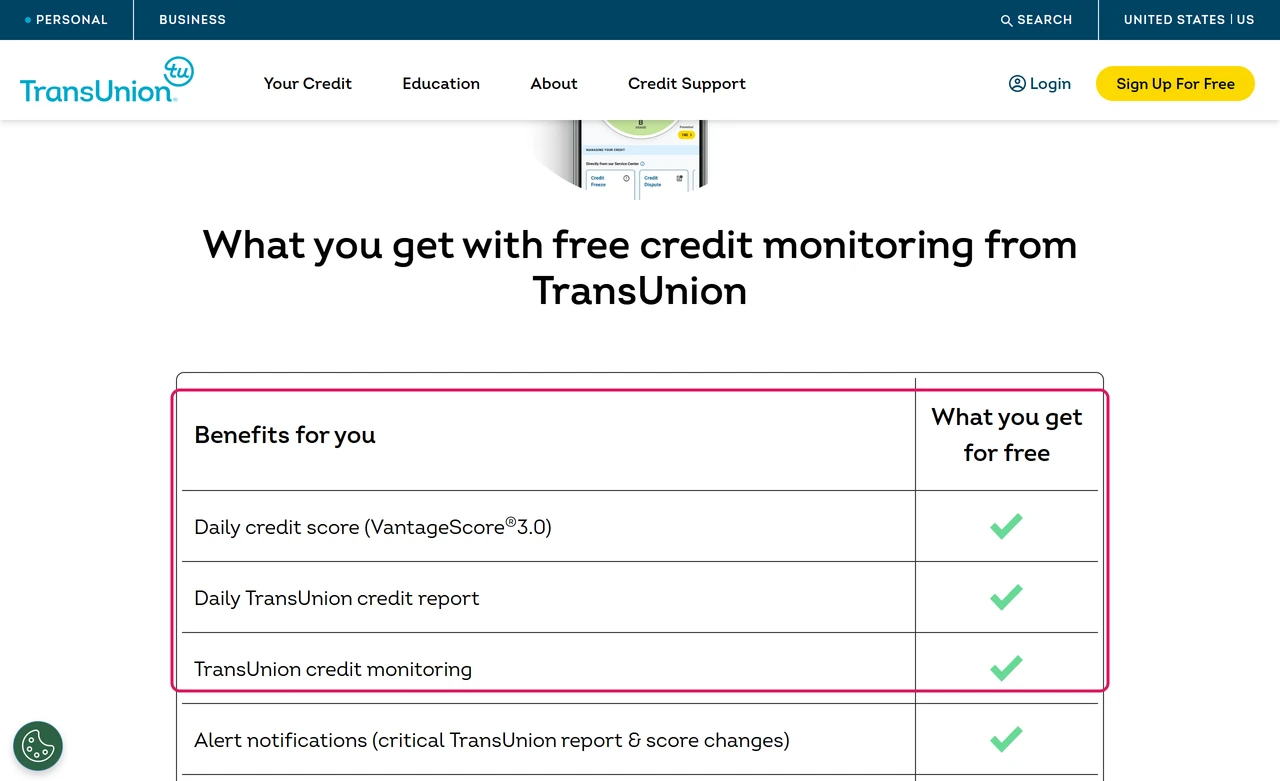Click checkmark for Alert notifications row
The image size is (1280, 781).
(x=1006, y=739)
